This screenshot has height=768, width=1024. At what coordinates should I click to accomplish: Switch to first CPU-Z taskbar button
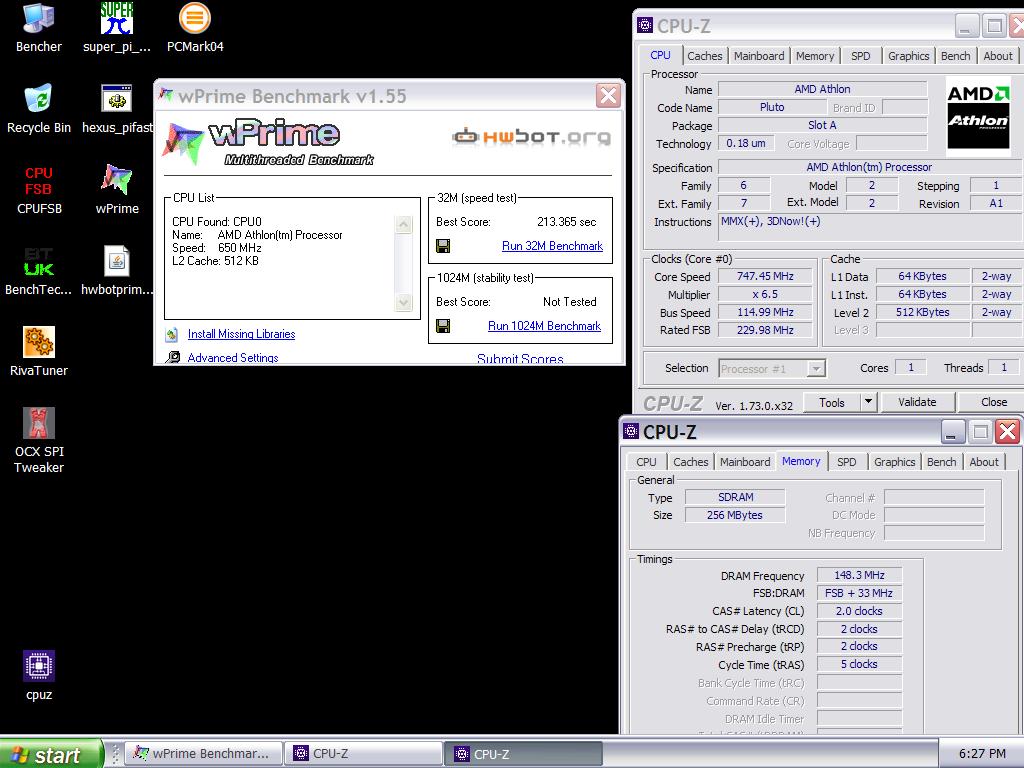[x=363, y=754]
